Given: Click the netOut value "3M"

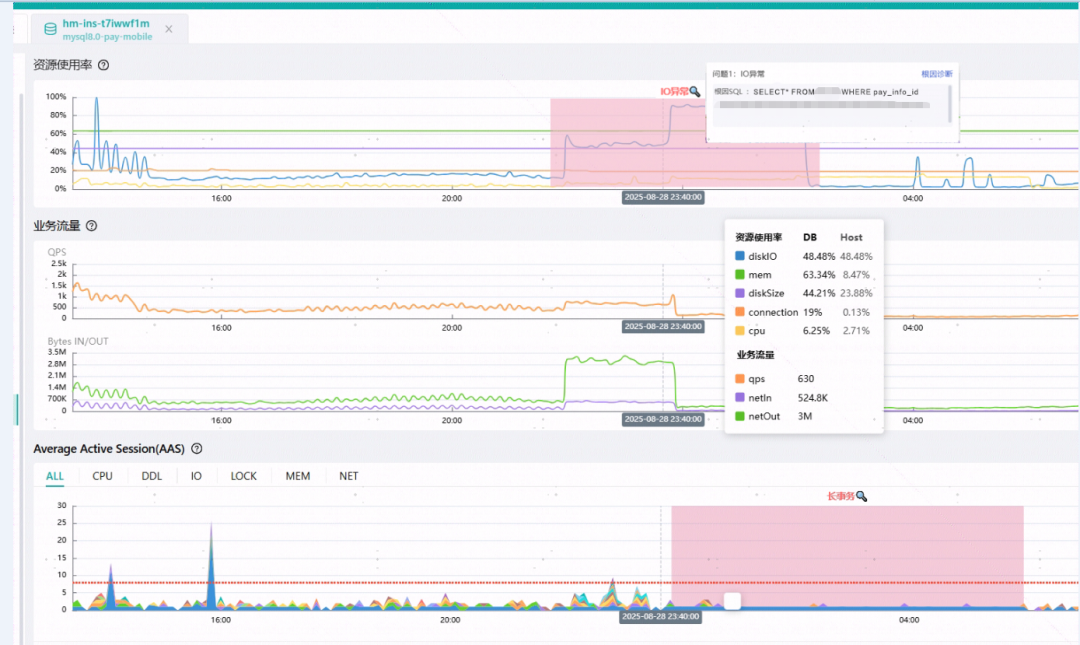Looking at the screenshot, I should pos(805,416).
